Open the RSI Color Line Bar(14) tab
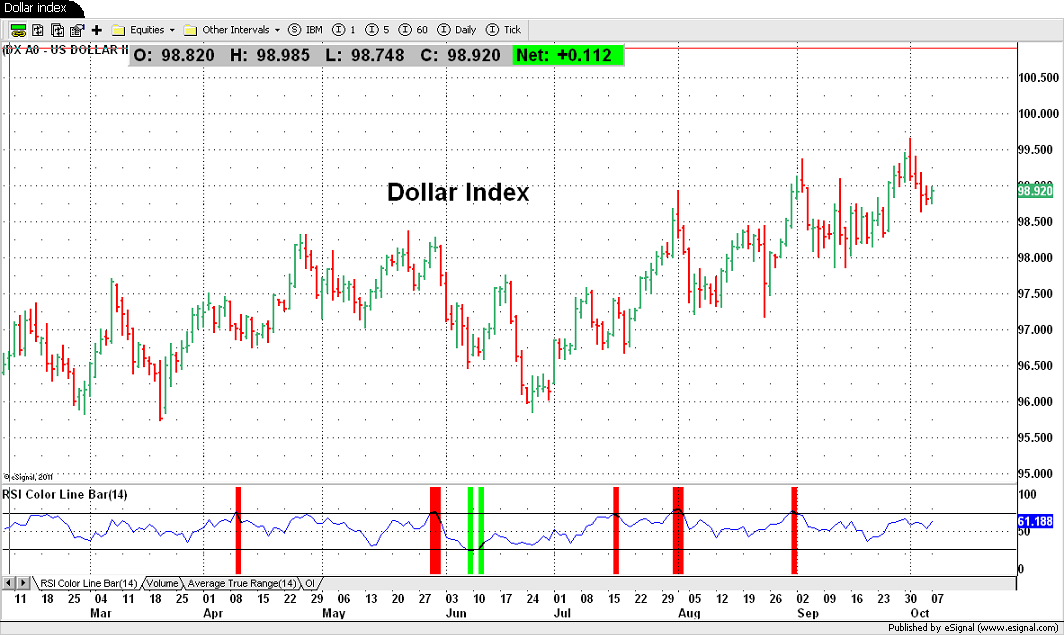 coord(88,583)
